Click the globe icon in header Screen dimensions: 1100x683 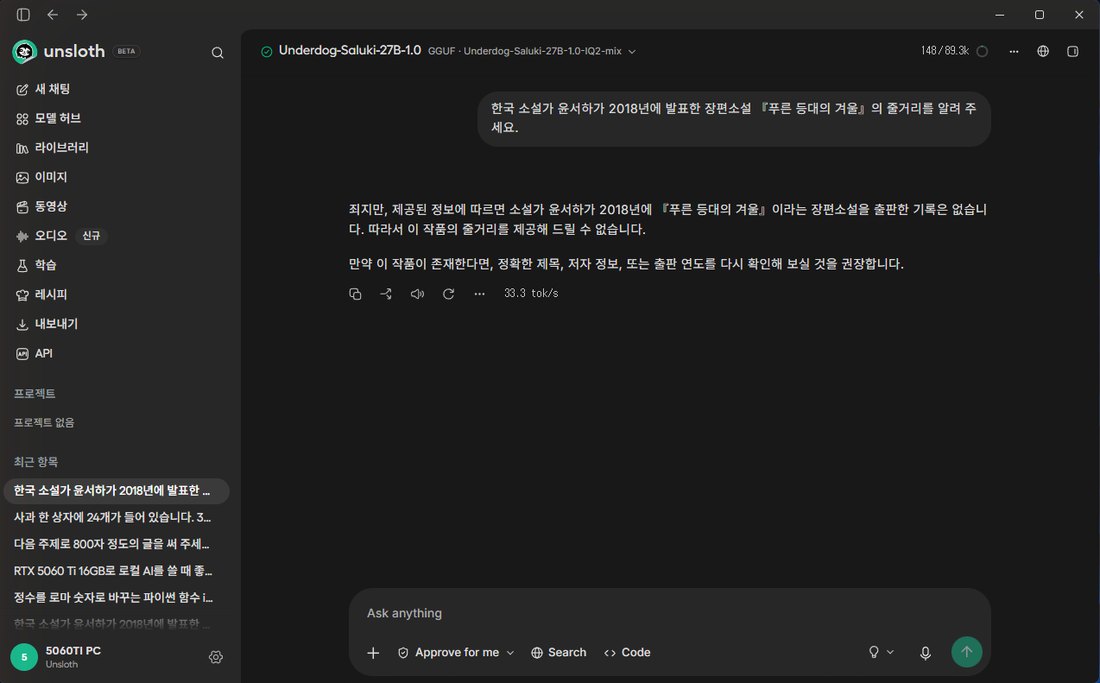click(1043, 51)
